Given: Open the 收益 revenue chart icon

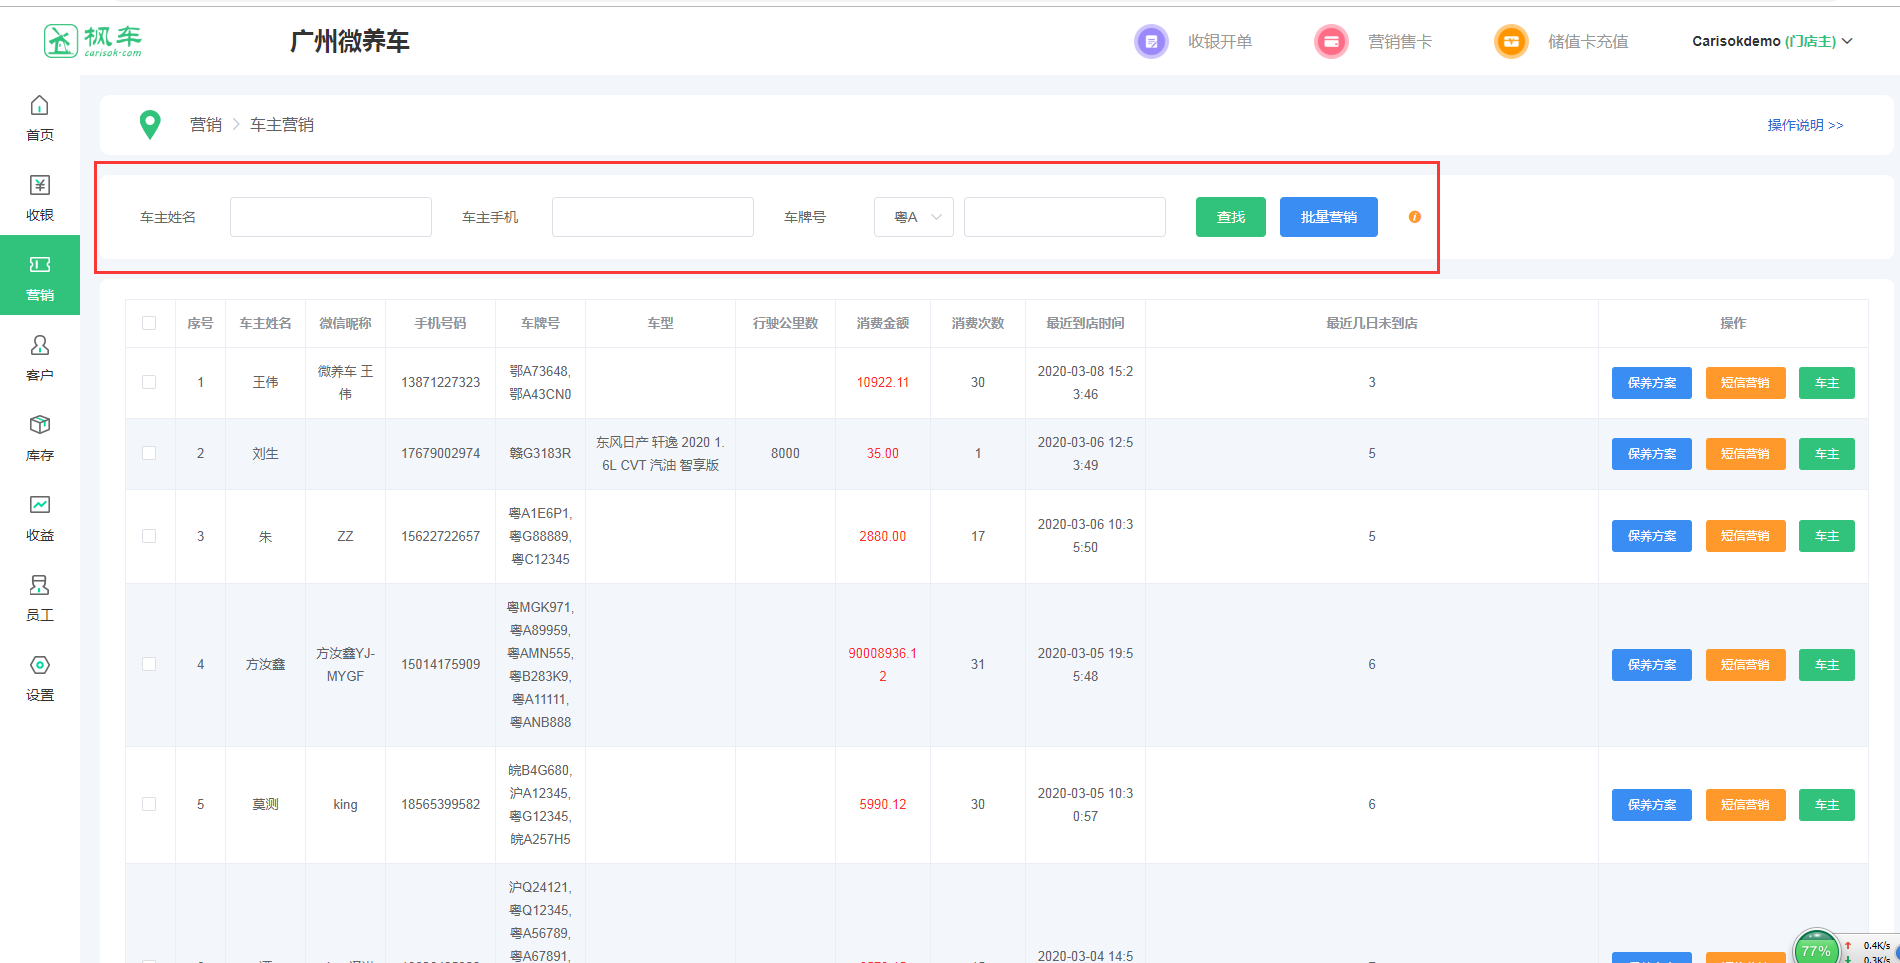Looking at the screenshot, I should (39, 506).
